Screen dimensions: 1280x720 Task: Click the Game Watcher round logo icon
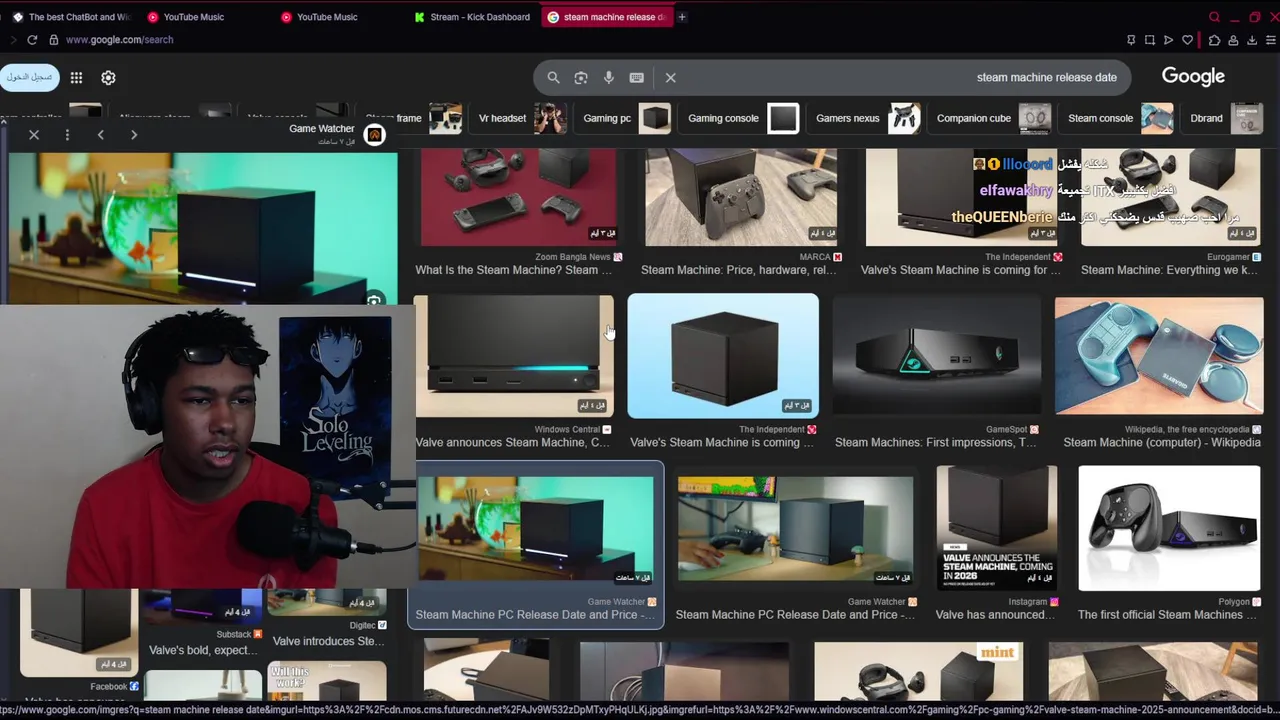point(374,134)
